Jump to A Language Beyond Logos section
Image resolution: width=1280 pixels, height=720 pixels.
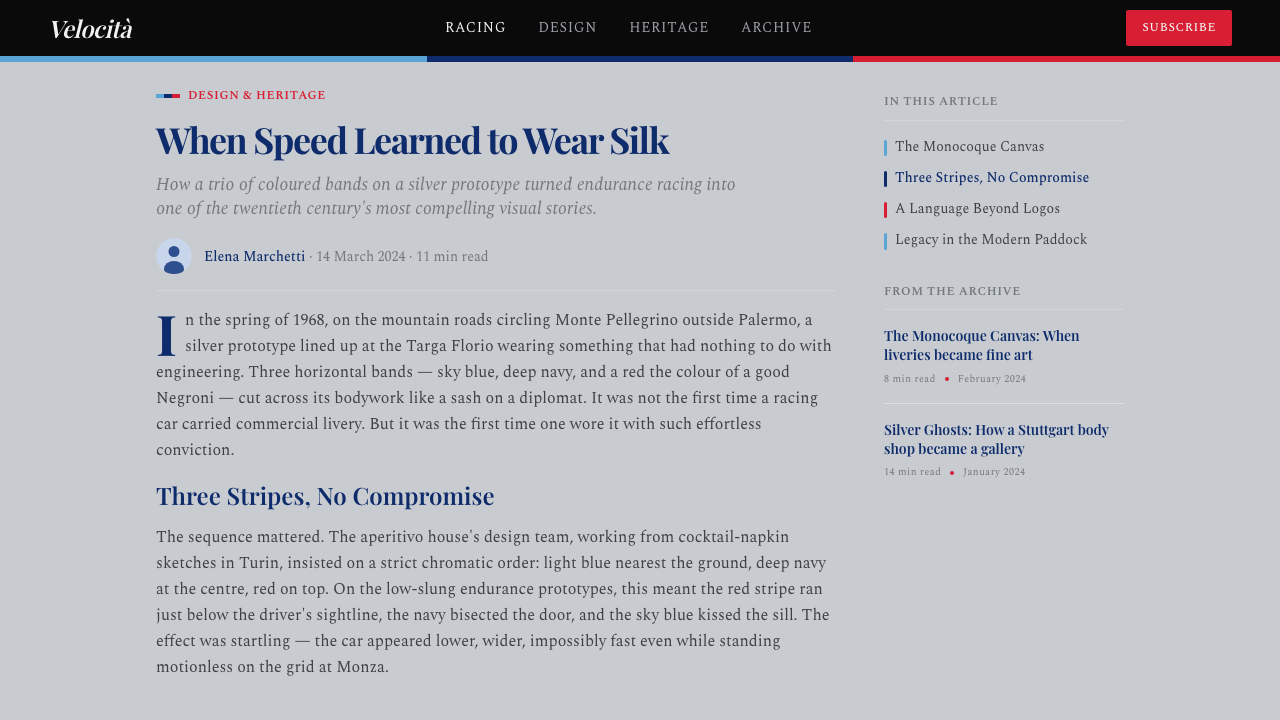pyautogui.click(x=977, y=209)
